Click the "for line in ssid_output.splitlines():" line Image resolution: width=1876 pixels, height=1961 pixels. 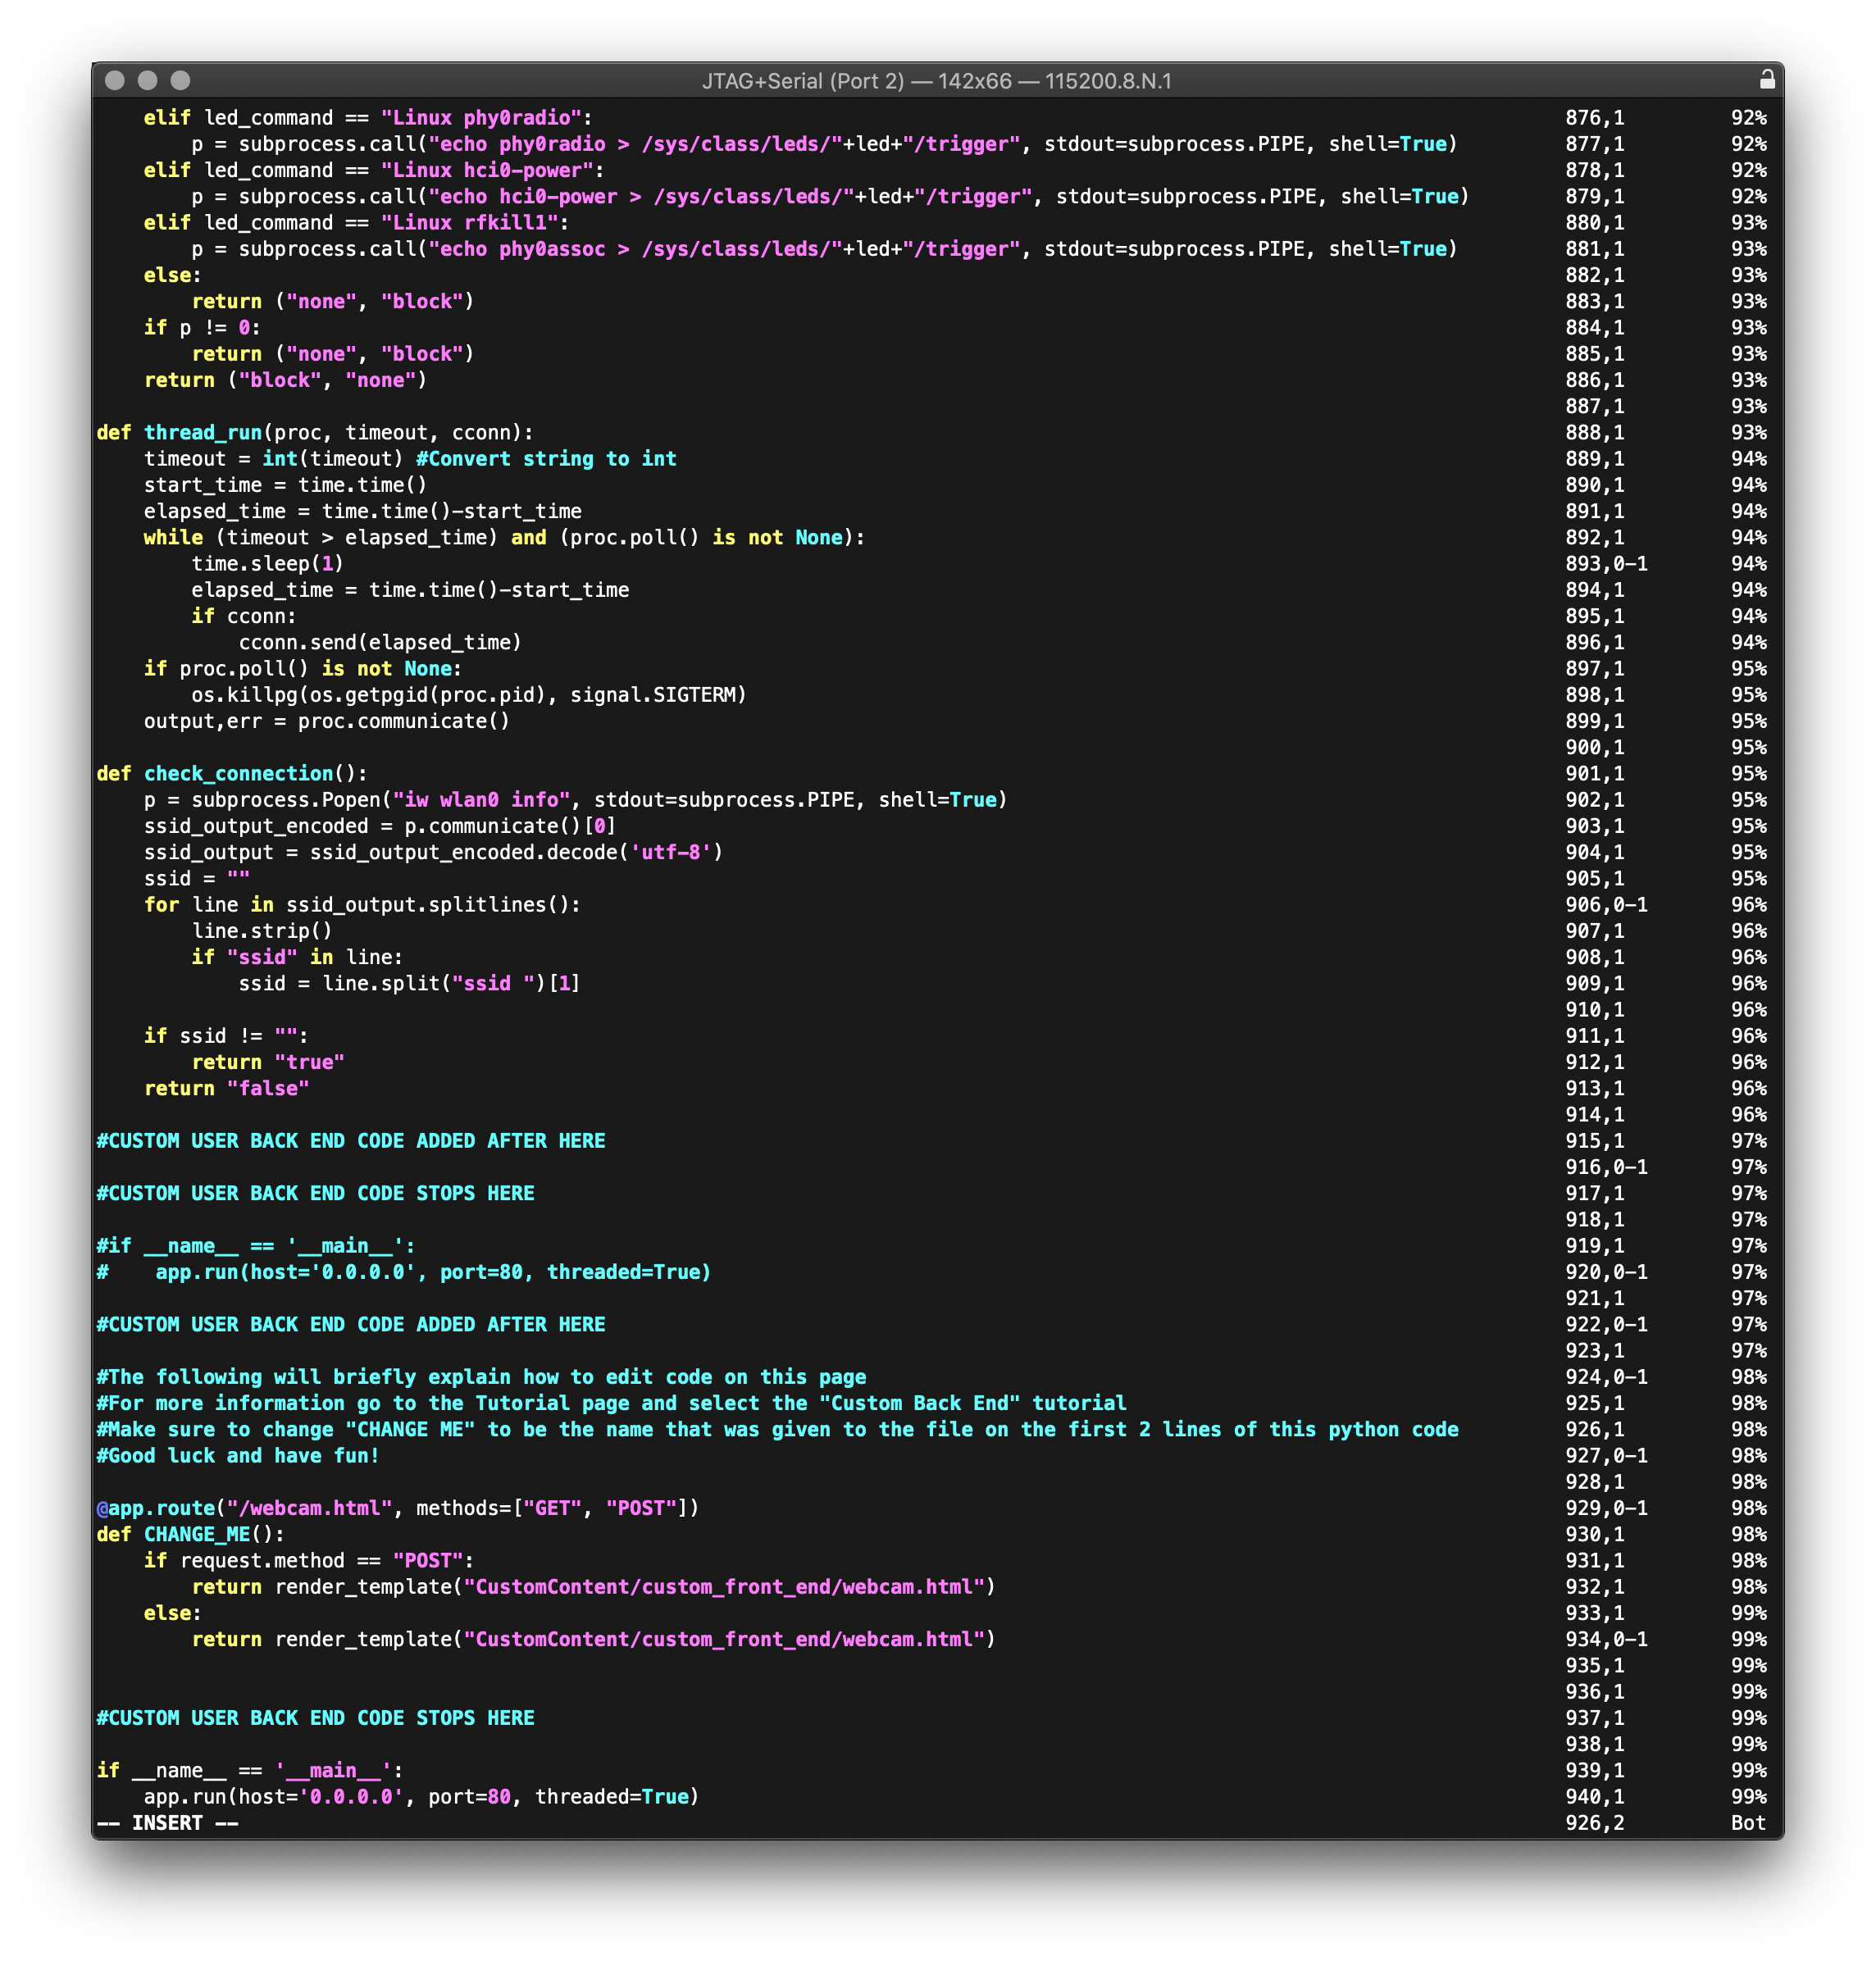[x=362, y=905]
